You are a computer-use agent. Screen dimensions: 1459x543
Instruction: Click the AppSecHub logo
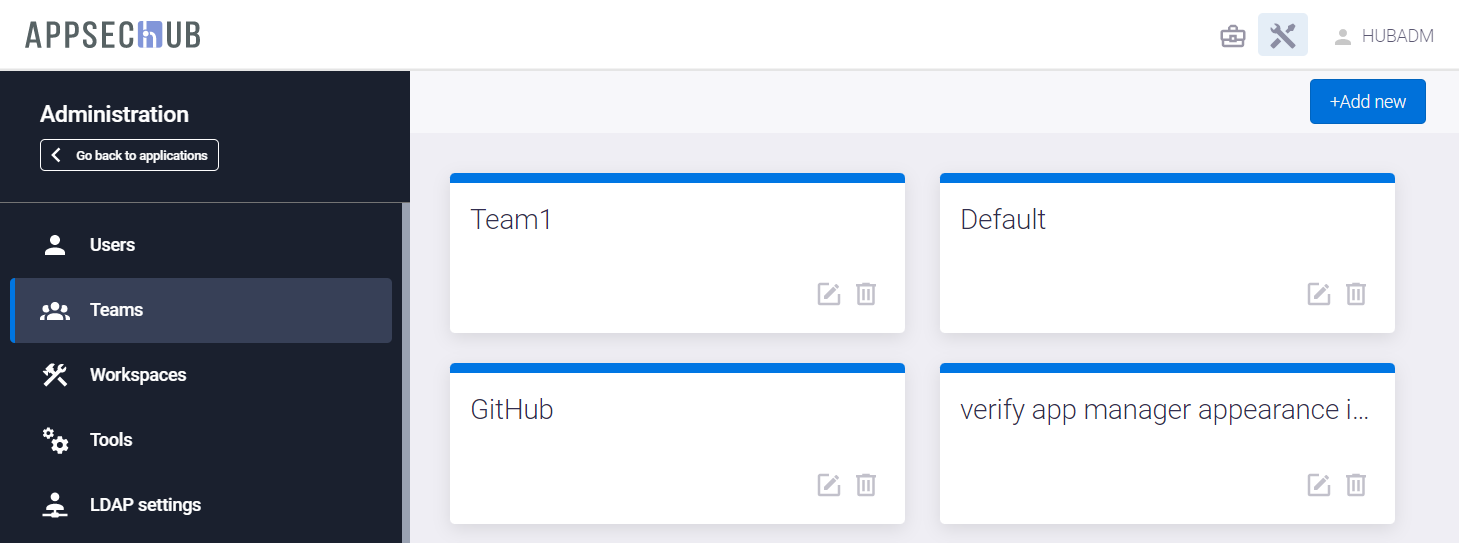point(113,35)
